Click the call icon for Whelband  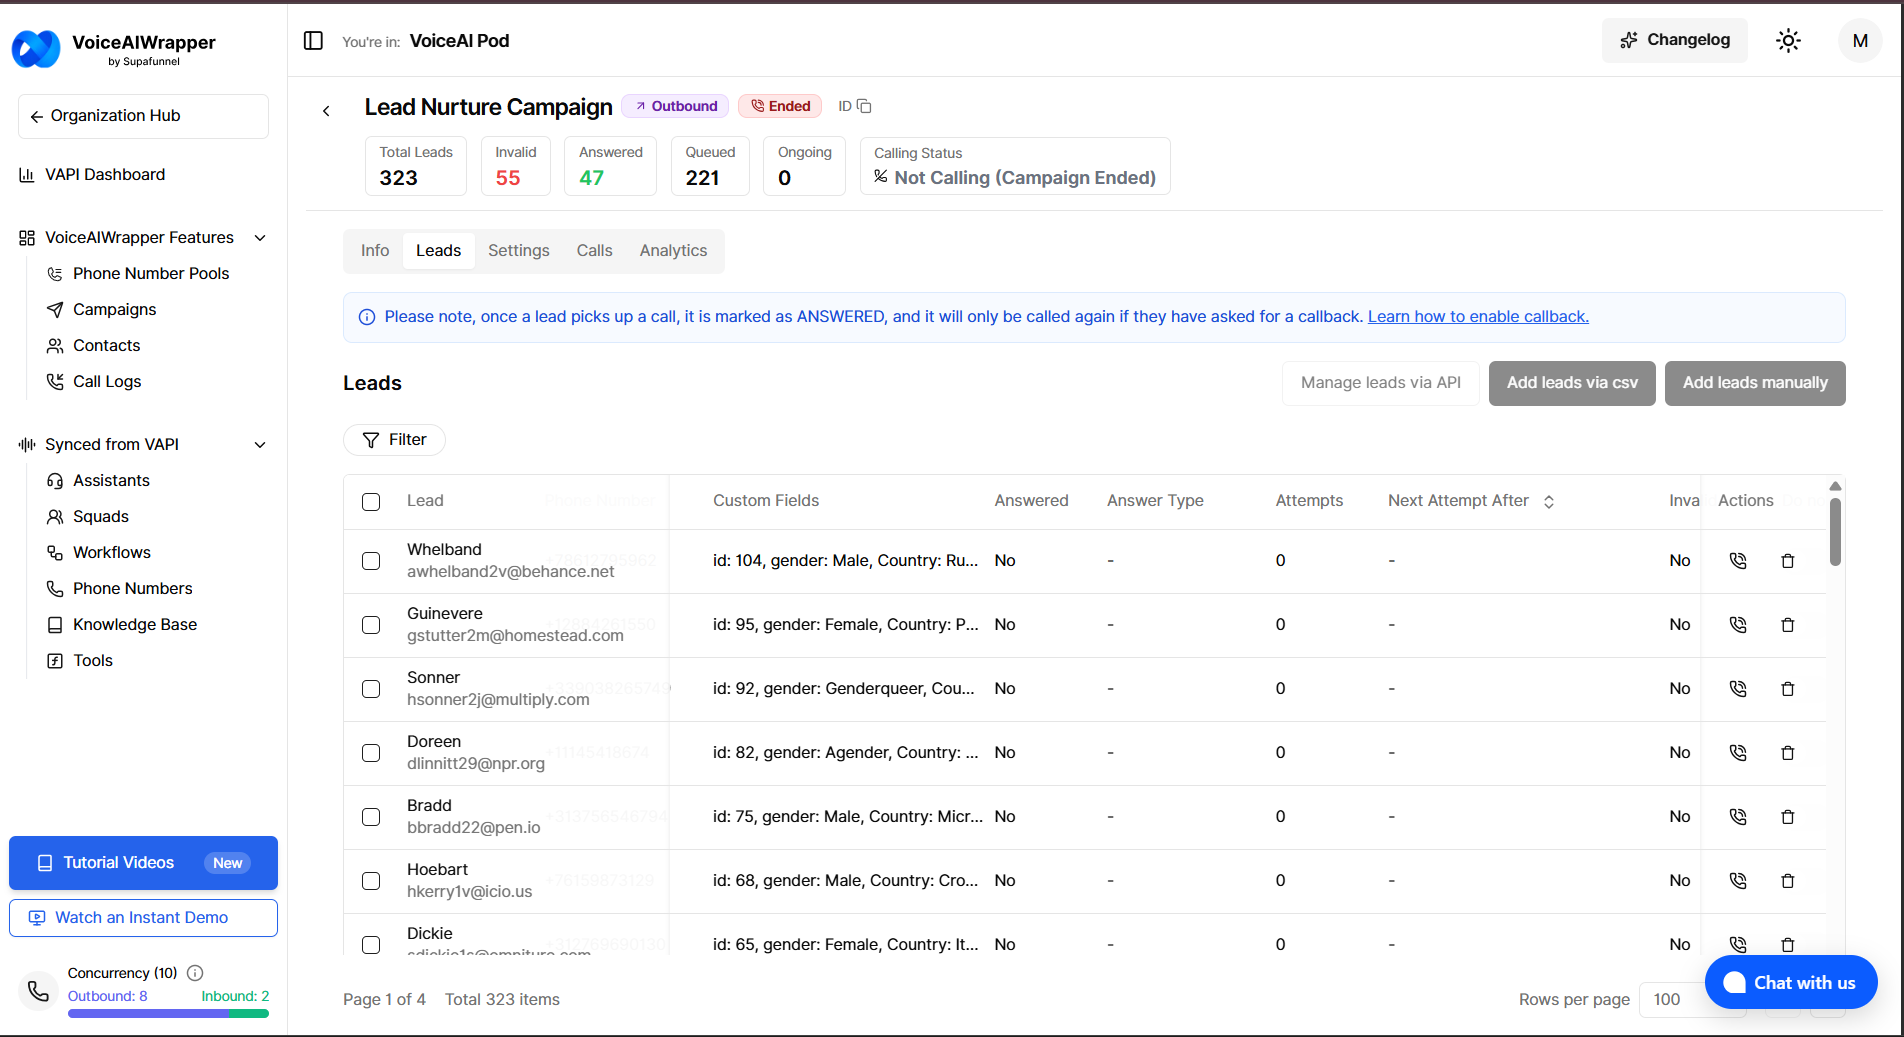pos(1738,561)
